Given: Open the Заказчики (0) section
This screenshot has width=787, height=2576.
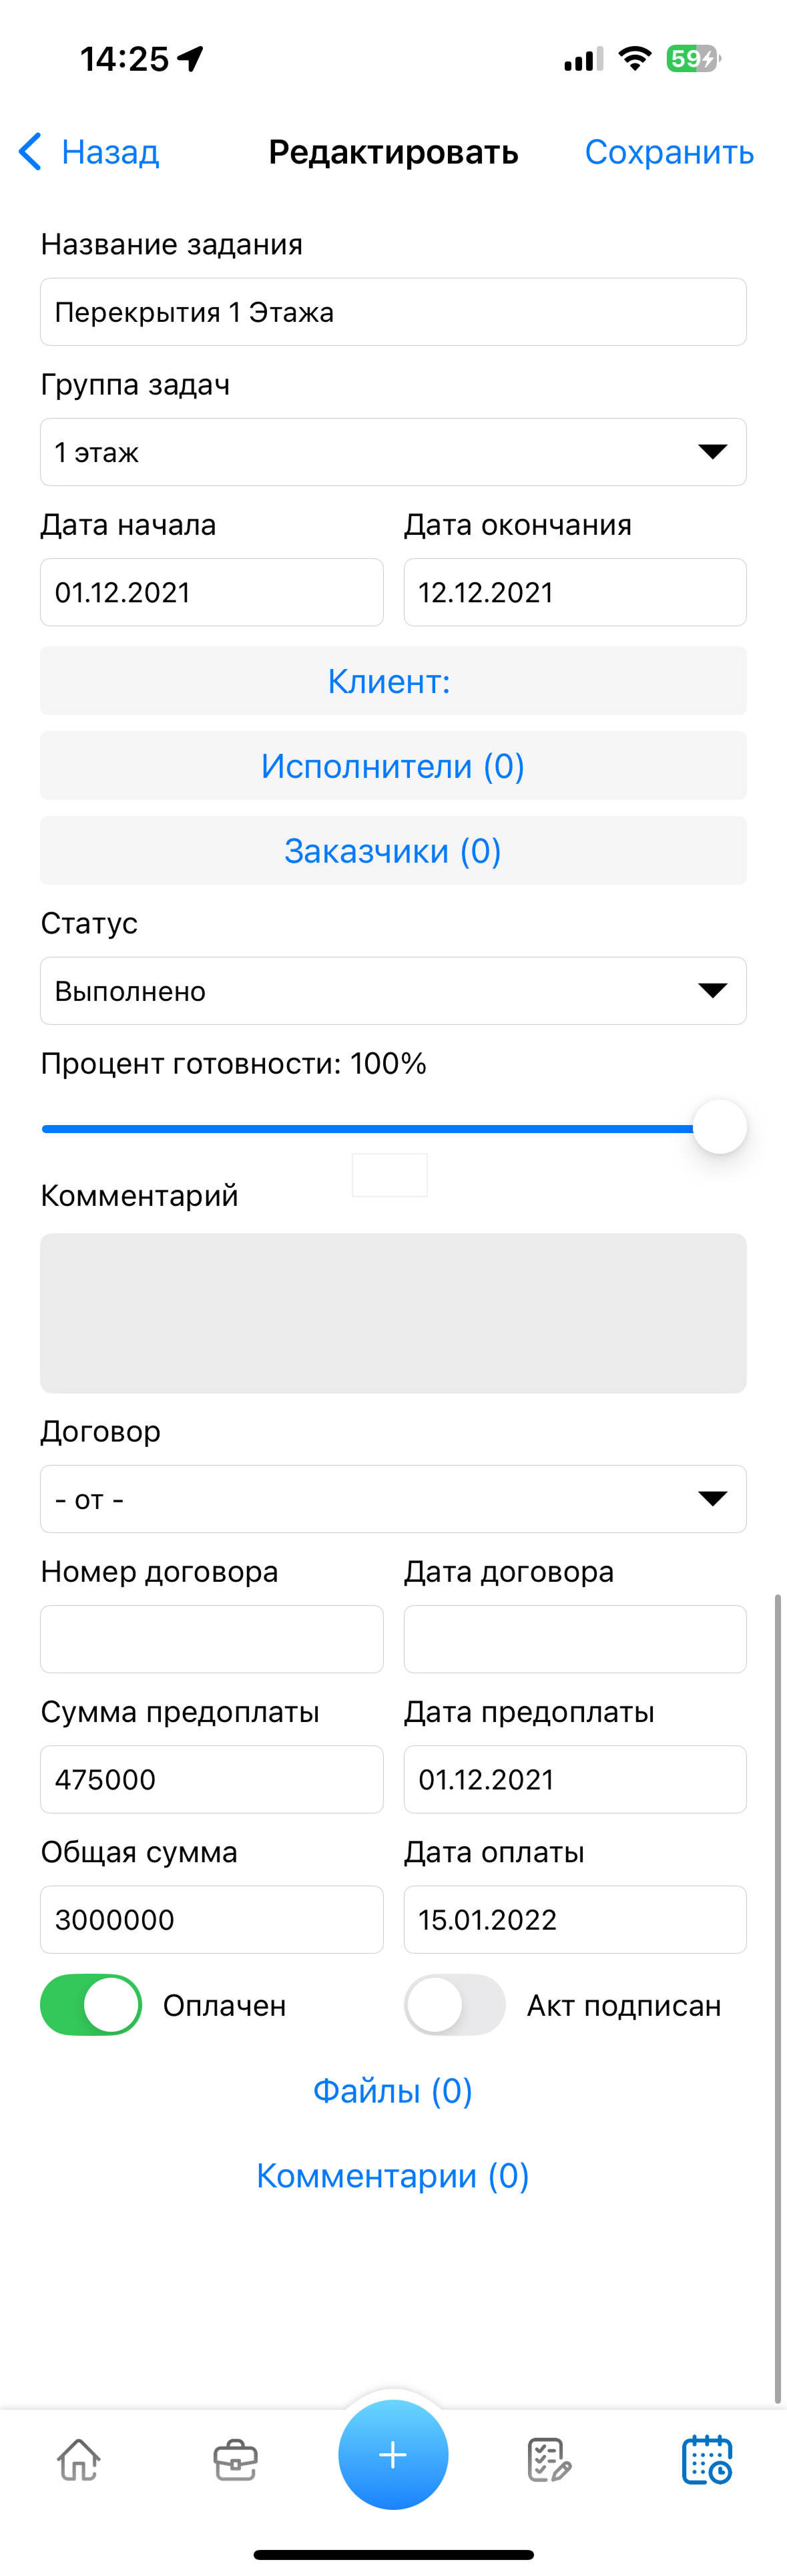Looking at the screenshot, I should coord(393,850).
